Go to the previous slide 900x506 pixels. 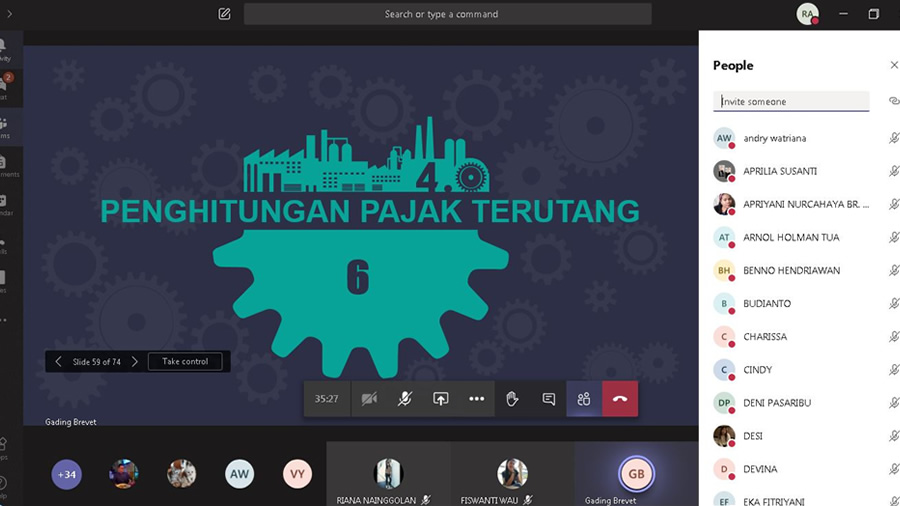[x=58, y=361]
